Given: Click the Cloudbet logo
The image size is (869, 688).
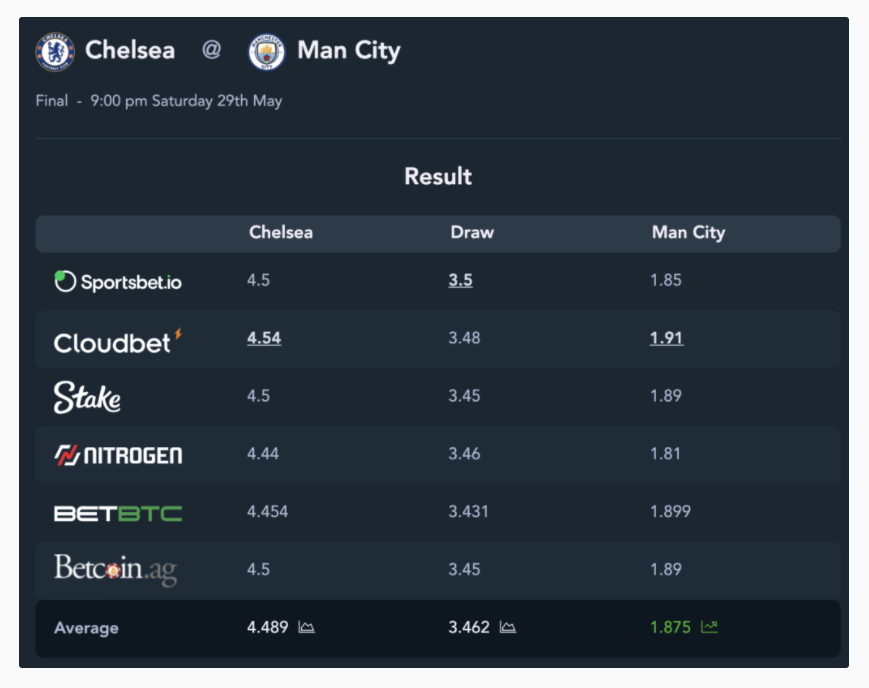Looking at the screenshot, I should click(118, 342).
